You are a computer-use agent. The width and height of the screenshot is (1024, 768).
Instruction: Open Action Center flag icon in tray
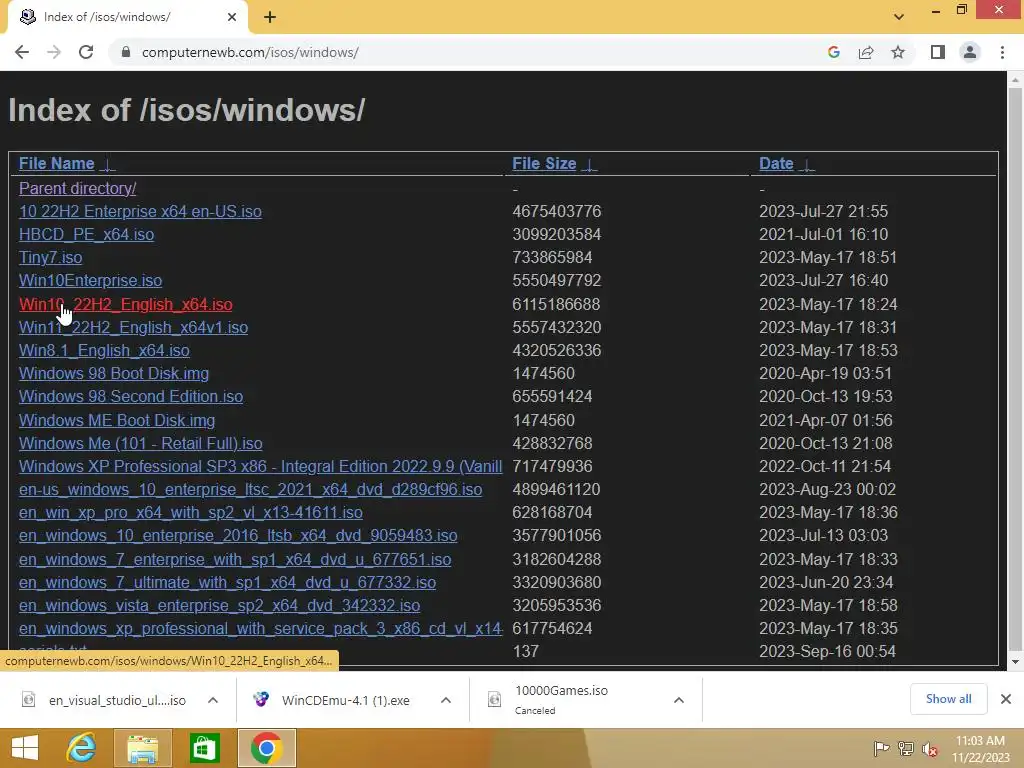[881, 748]
